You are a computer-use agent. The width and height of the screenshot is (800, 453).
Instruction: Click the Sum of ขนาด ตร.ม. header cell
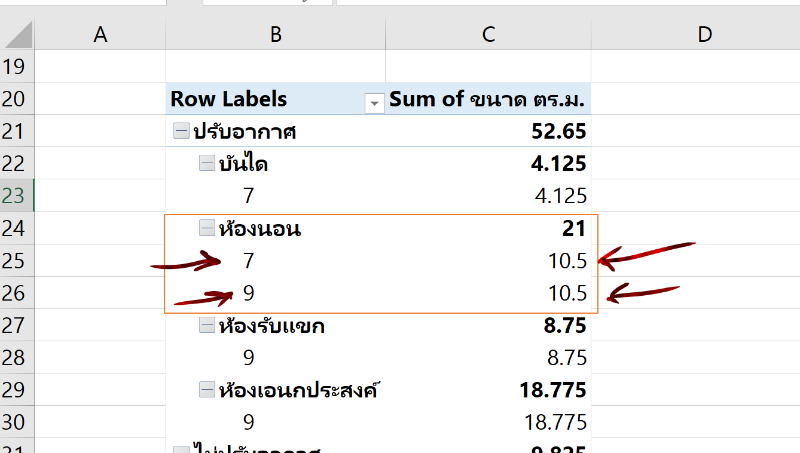coord(487,99)
